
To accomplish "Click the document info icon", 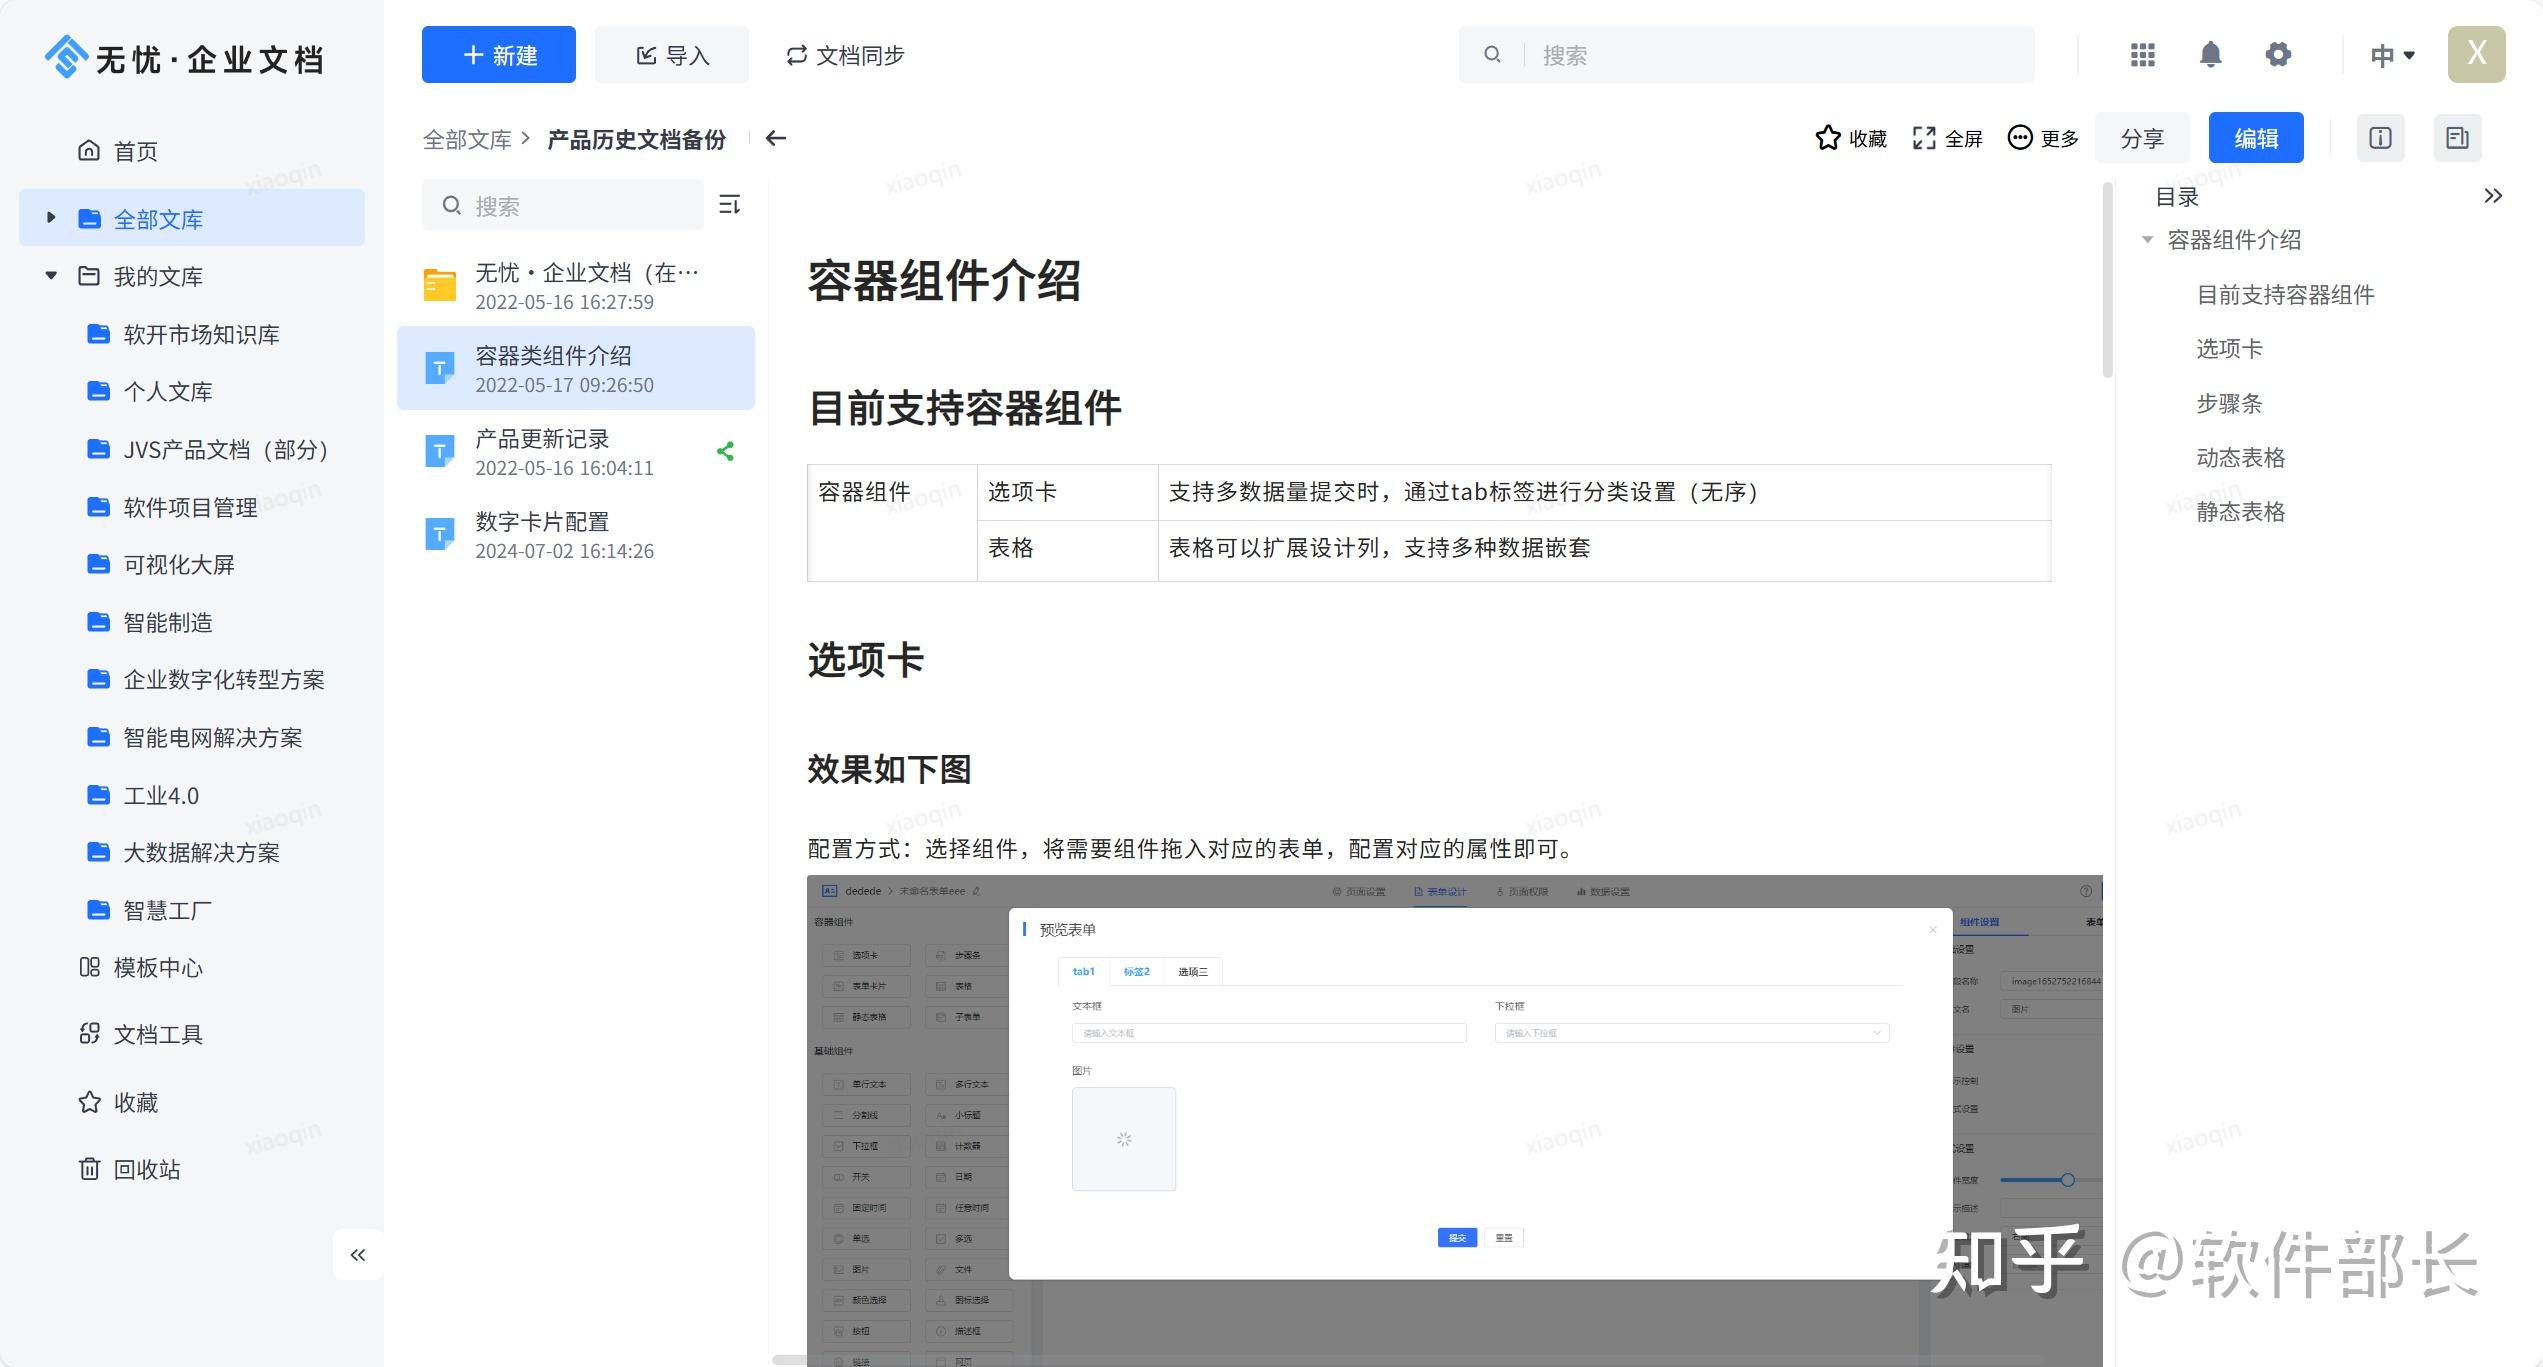I will pos(2380,138).
